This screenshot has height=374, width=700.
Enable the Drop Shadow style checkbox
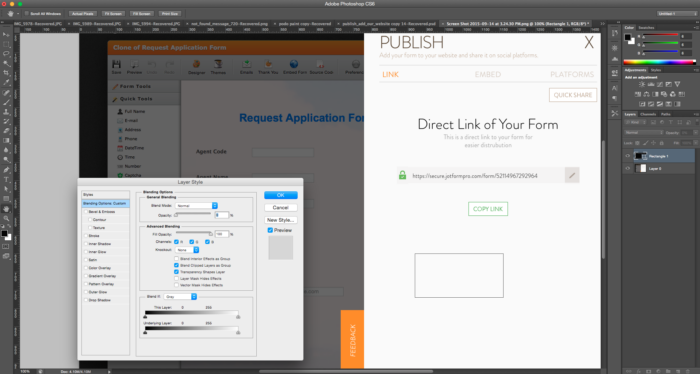[x=86, y=300]
